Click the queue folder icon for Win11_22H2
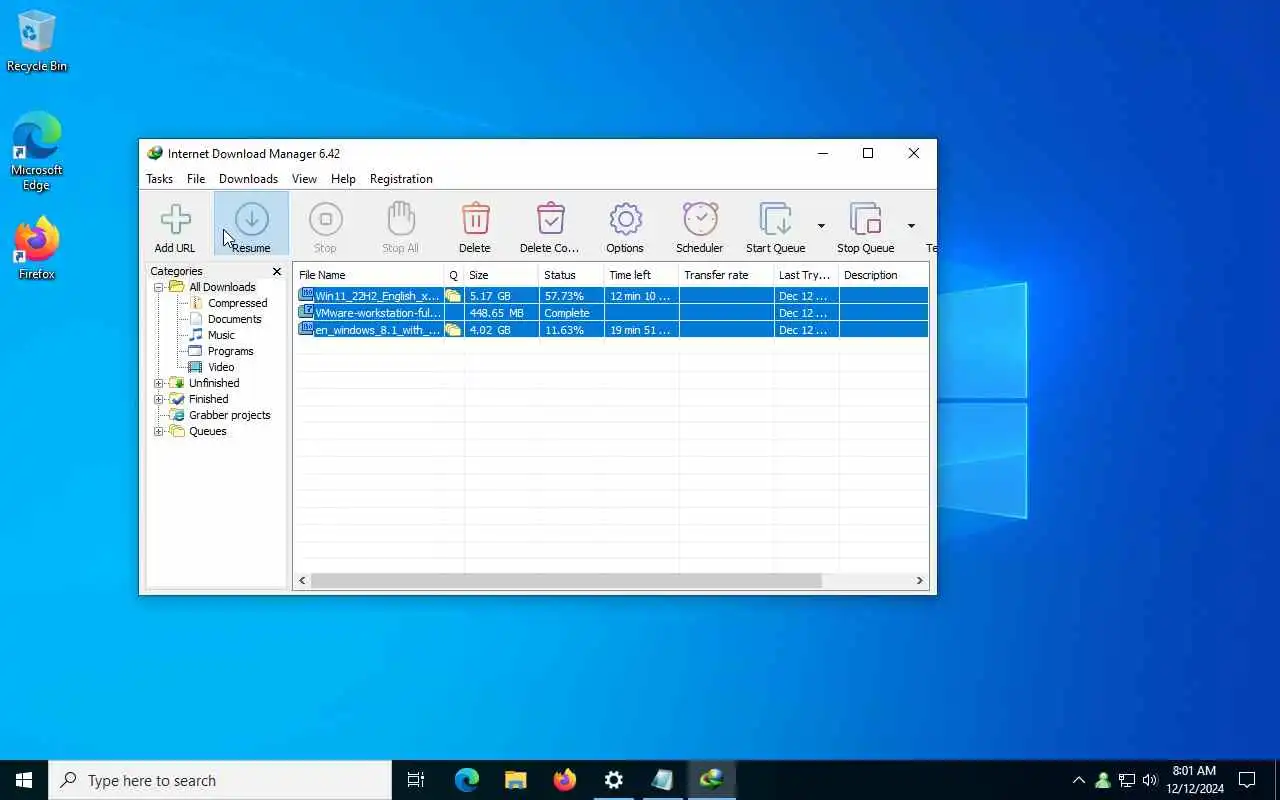Screen dimensions: 1280x800 (454, 296)
